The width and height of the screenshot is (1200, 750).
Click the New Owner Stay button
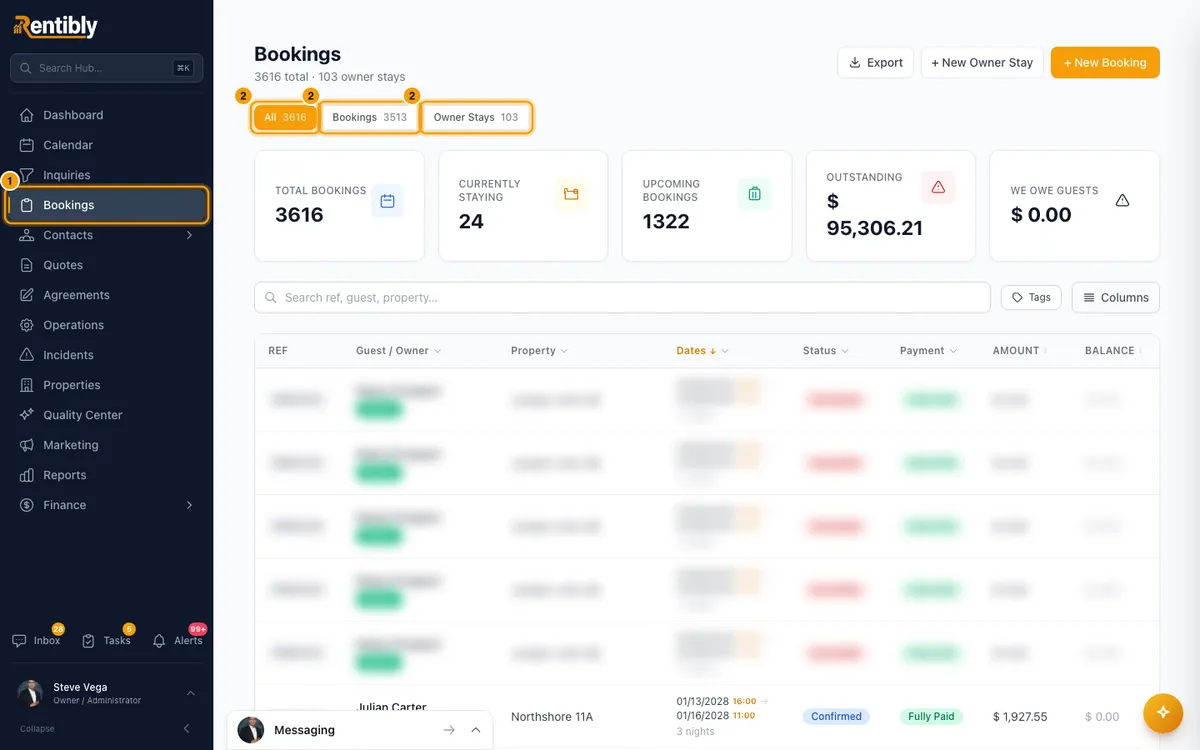pos(982,62)
